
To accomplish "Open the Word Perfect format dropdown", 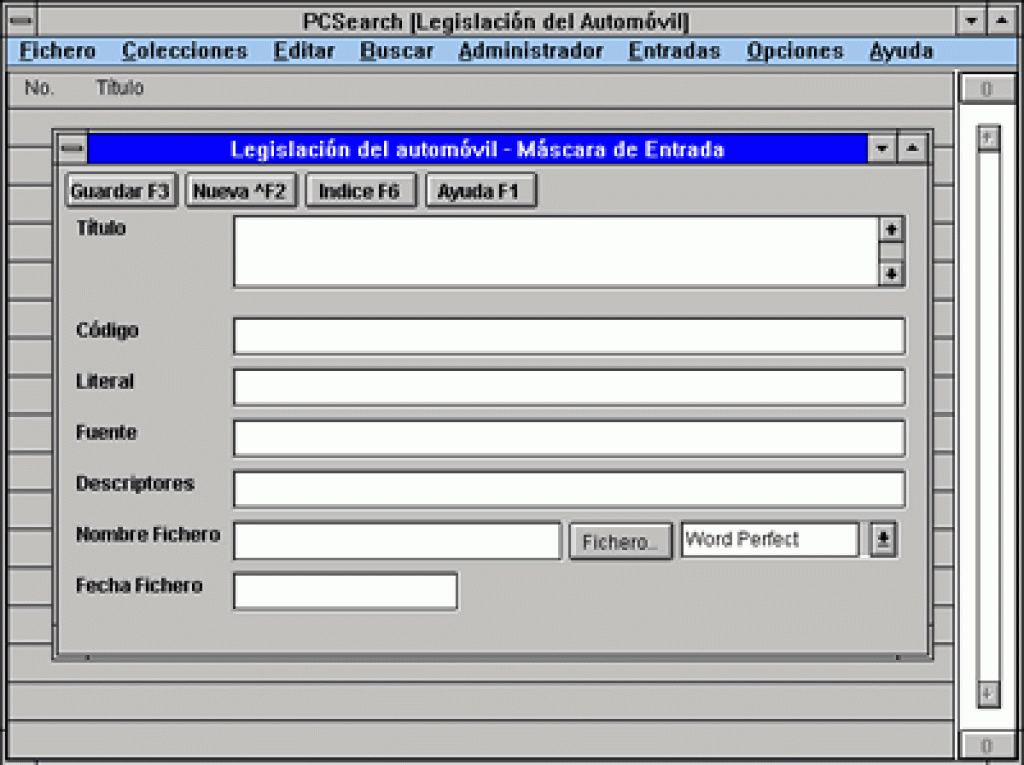I will pyautogui.click(x=881, y=540).
